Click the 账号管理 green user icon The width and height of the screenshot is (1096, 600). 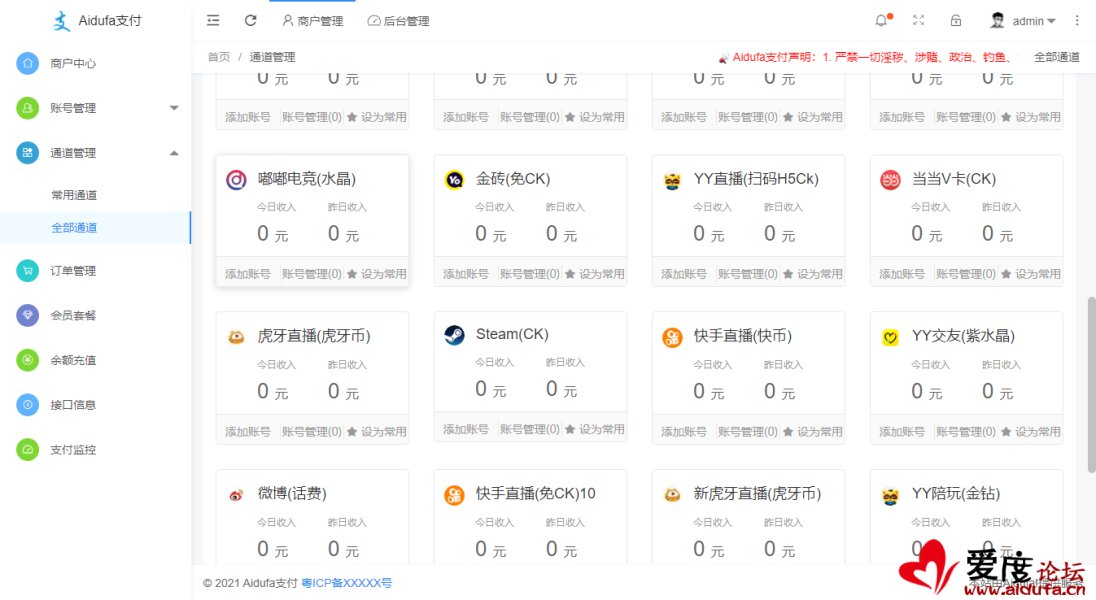[27, 108]
